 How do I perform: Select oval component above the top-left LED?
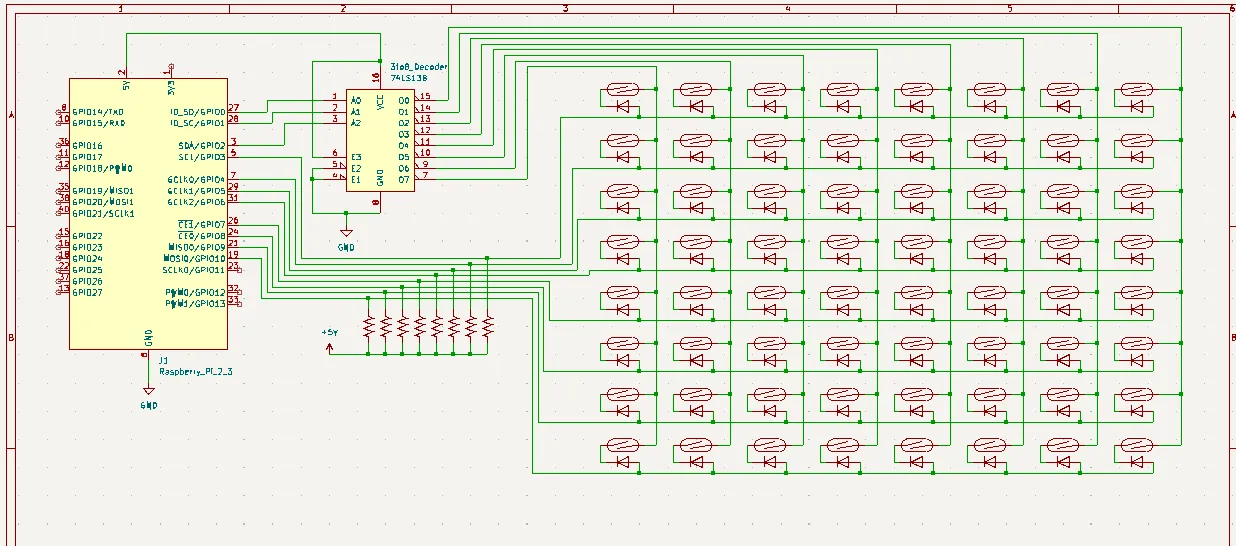[x=625, y=89]
